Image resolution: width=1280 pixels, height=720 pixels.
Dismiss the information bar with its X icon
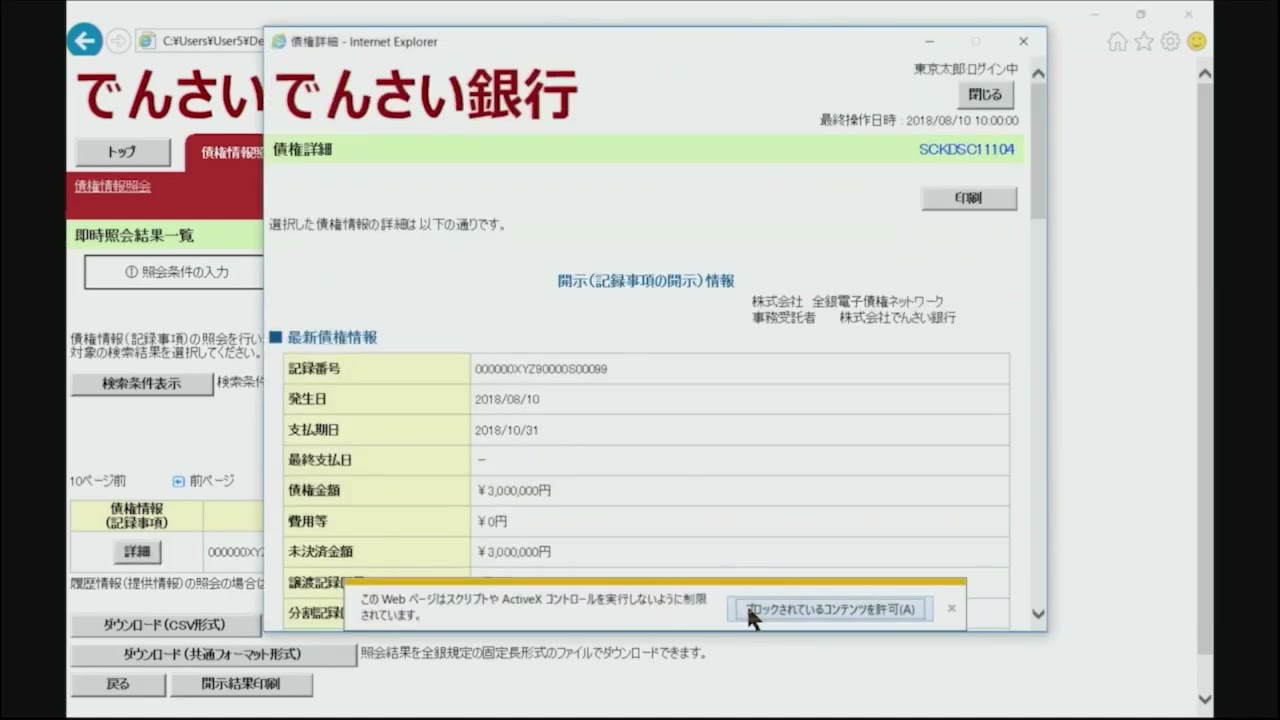pyautogui.click(x=950, y=607)
